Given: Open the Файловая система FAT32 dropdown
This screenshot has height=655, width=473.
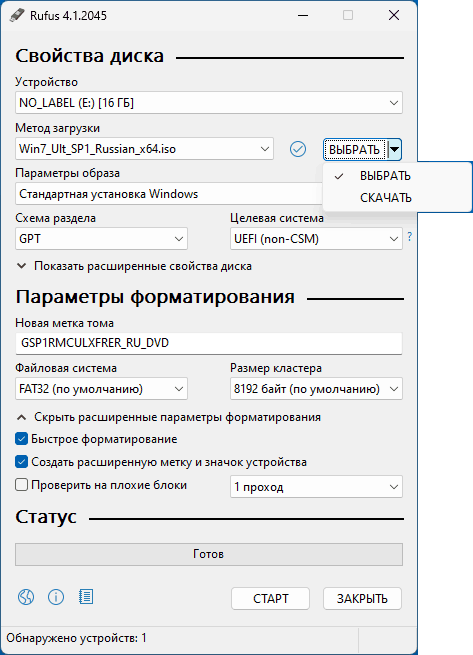Looking at the screenshot, I should pyautogui.click(x=102, y=389).
